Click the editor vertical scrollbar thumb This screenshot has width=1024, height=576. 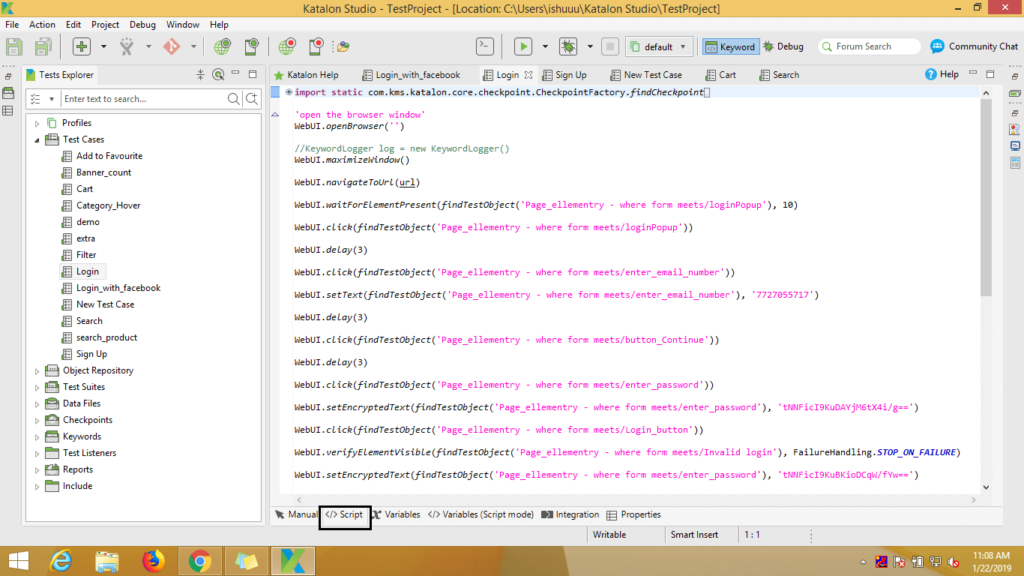pyautogui.click(x=986, y=196)
